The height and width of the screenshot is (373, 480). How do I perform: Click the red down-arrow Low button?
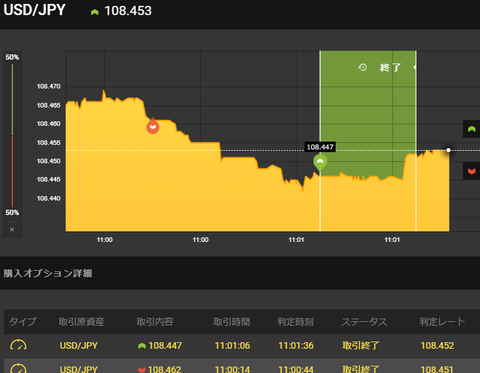tap(471, 171)
